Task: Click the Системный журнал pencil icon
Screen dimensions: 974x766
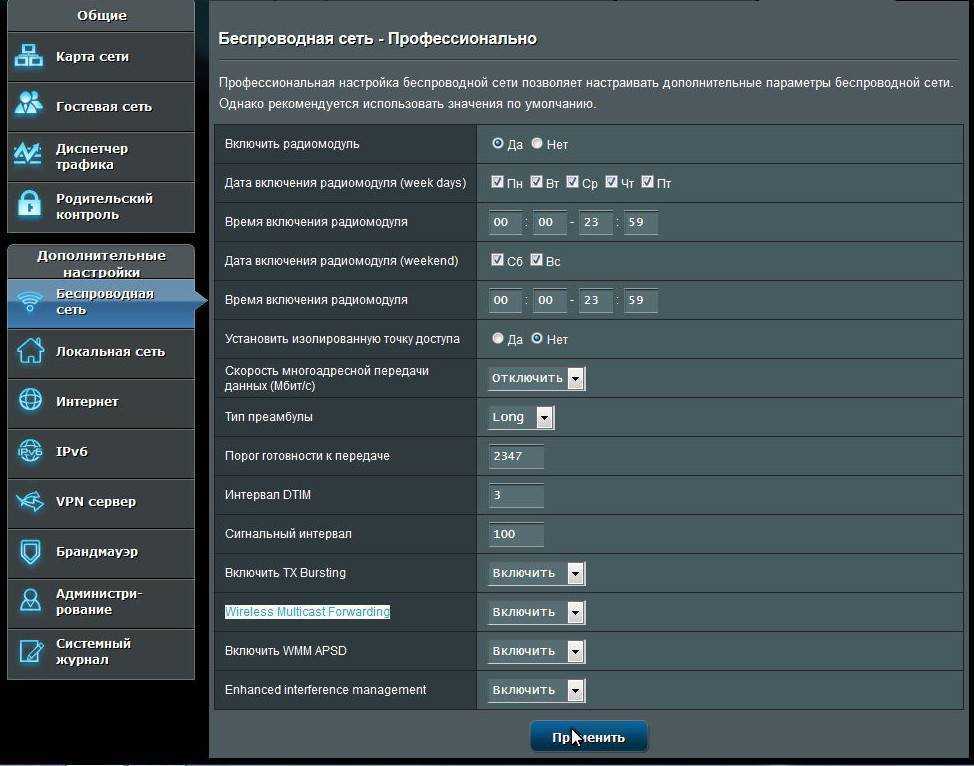Action: point(30,651)
